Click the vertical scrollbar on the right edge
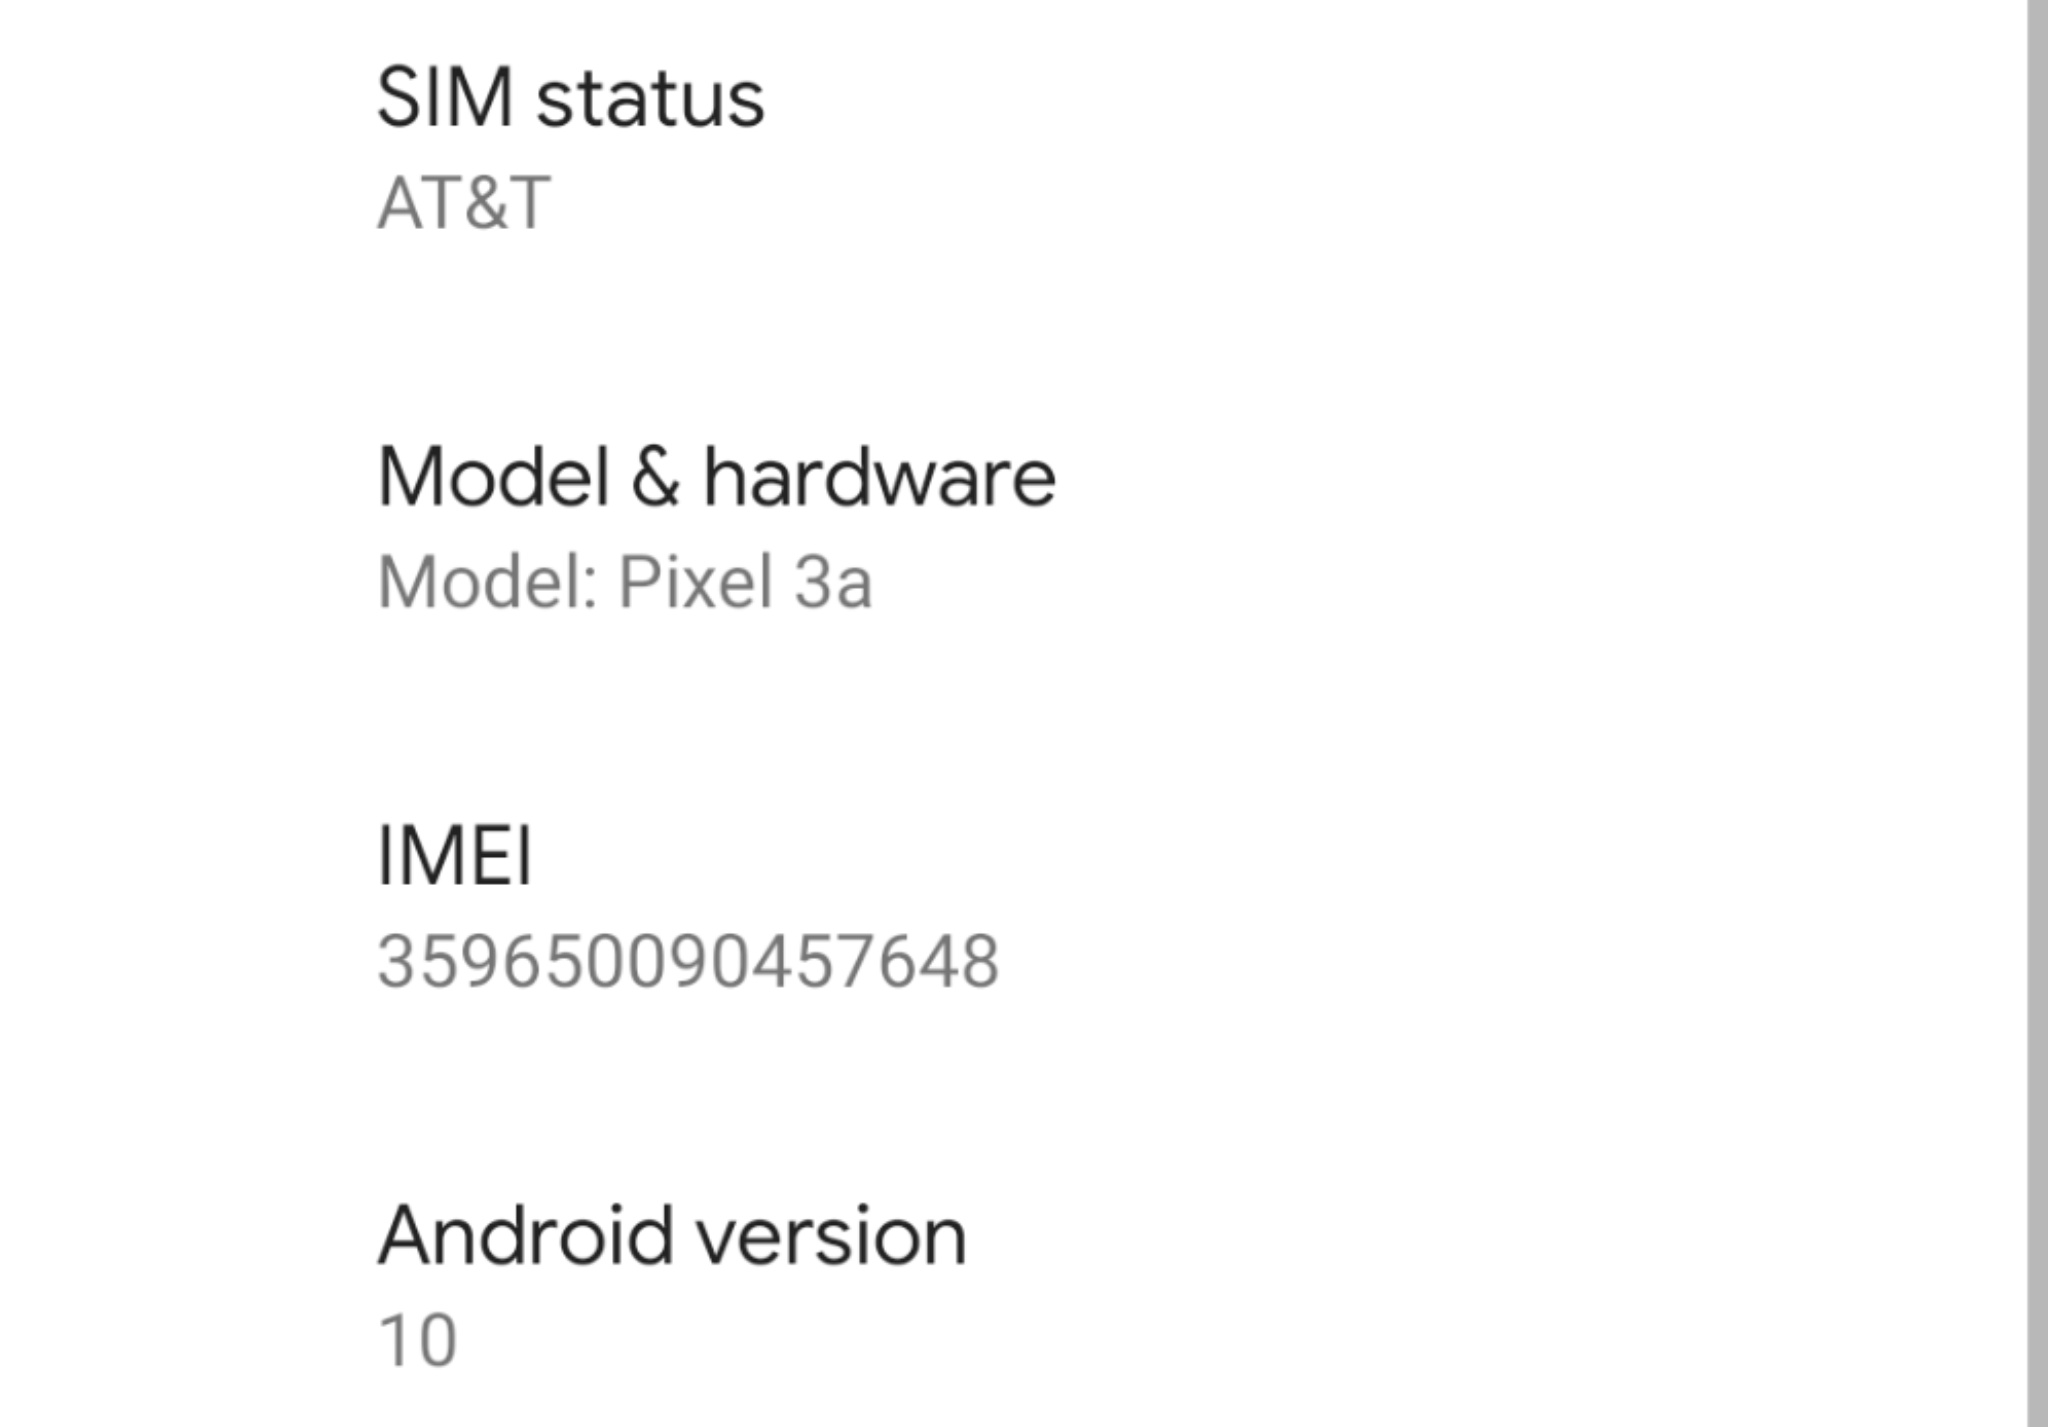 coord(2037,700)
